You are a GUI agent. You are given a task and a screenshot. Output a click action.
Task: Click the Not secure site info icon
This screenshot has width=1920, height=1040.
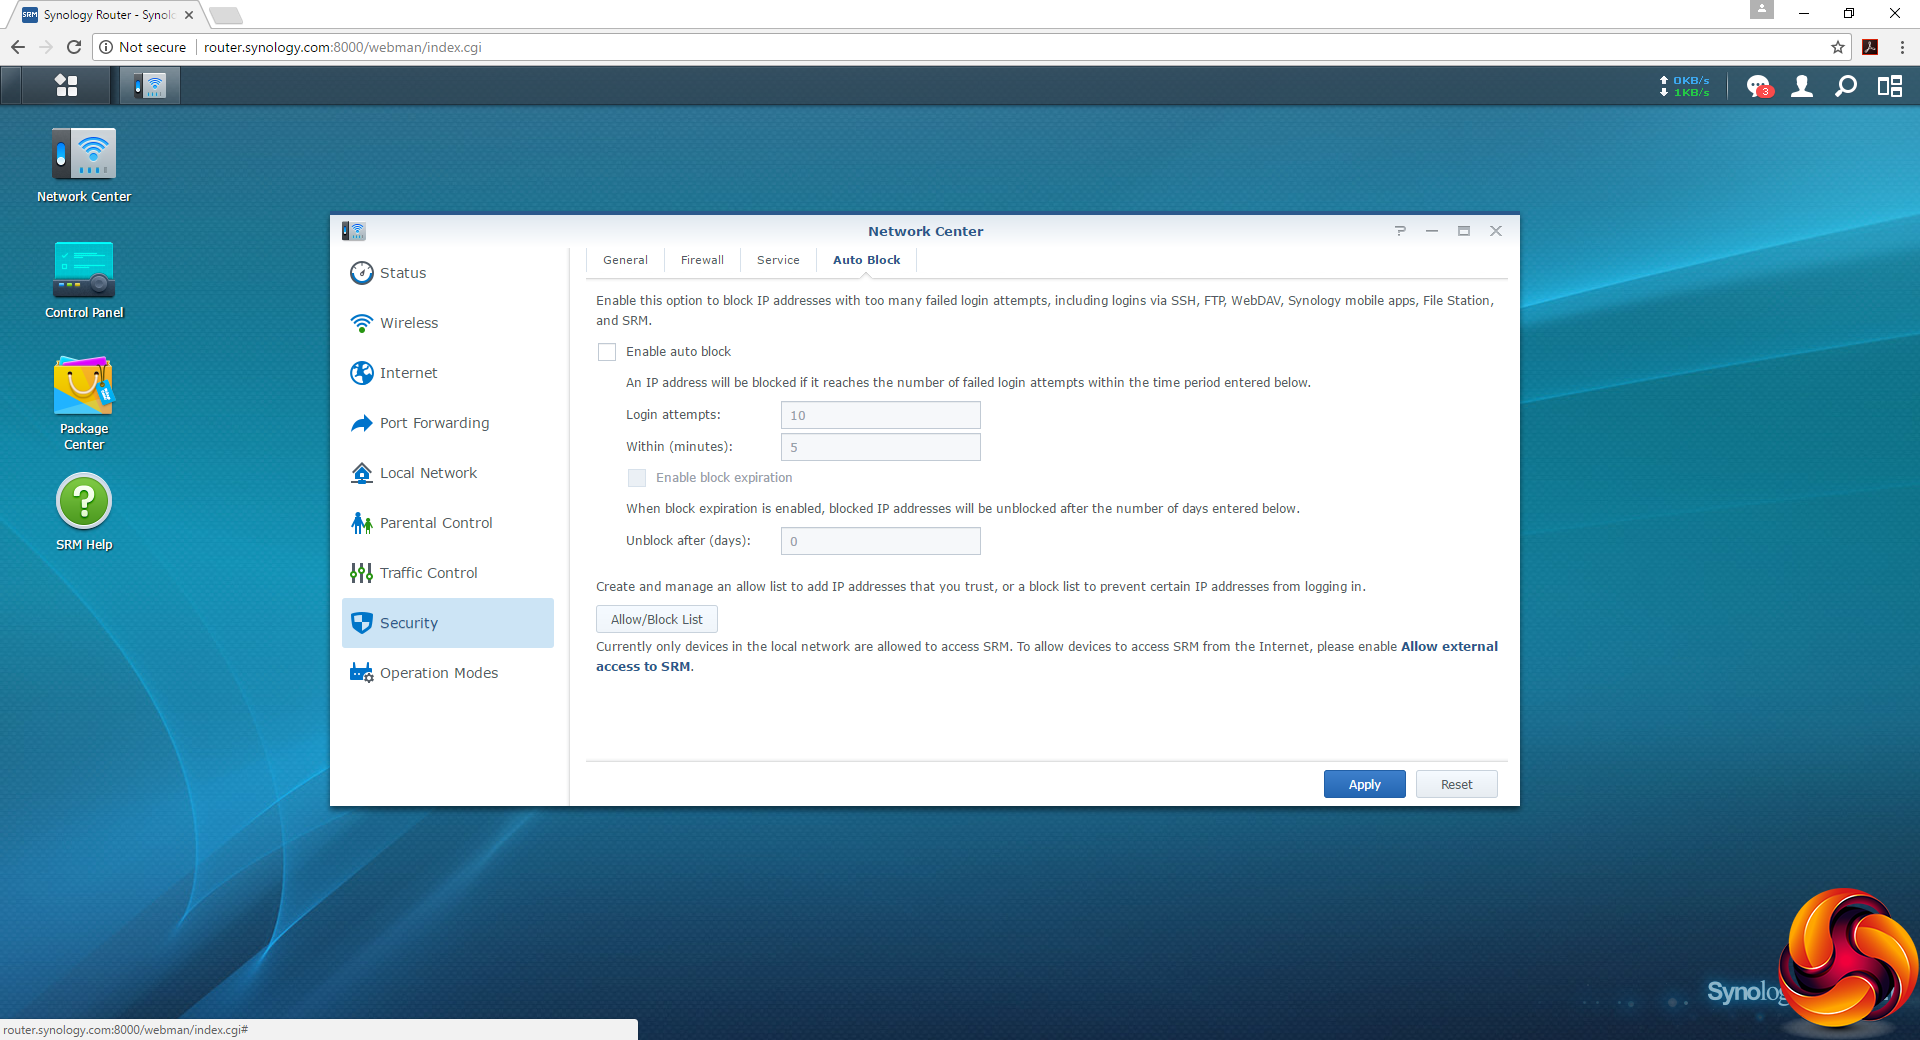pos(106,47)
